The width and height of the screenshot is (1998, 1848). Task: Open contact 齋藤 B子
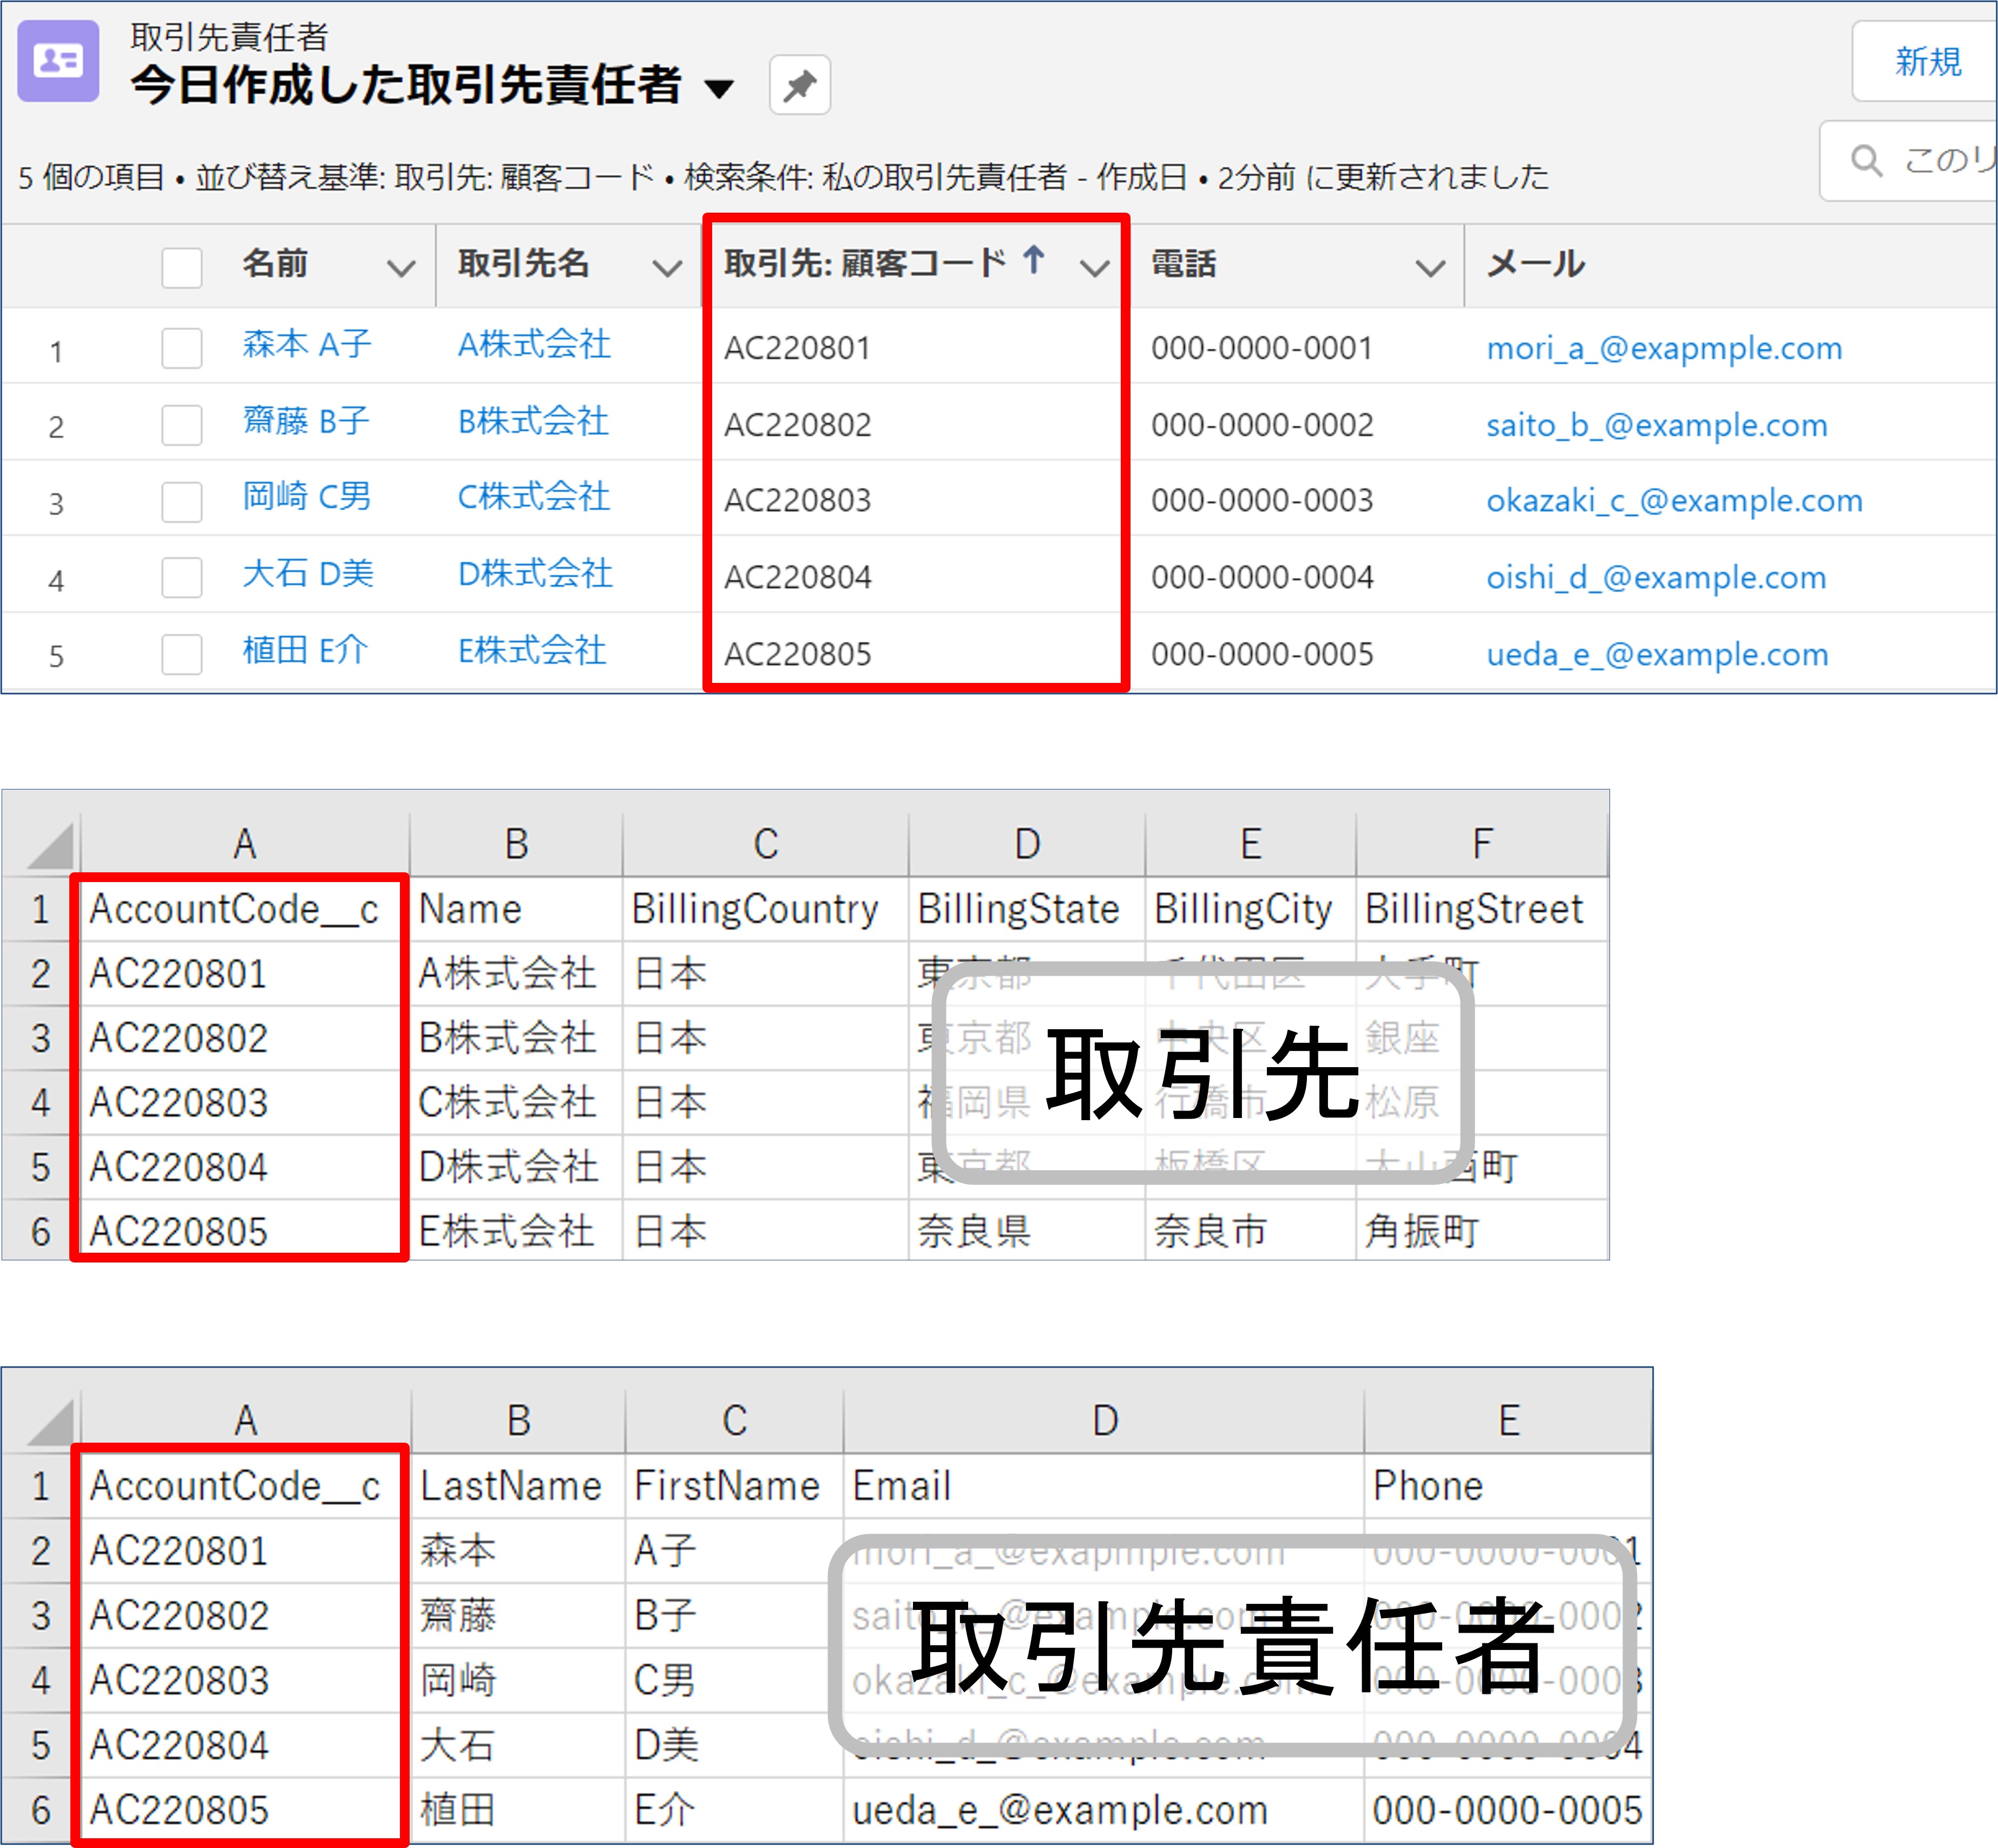click(x=307, y=421)
